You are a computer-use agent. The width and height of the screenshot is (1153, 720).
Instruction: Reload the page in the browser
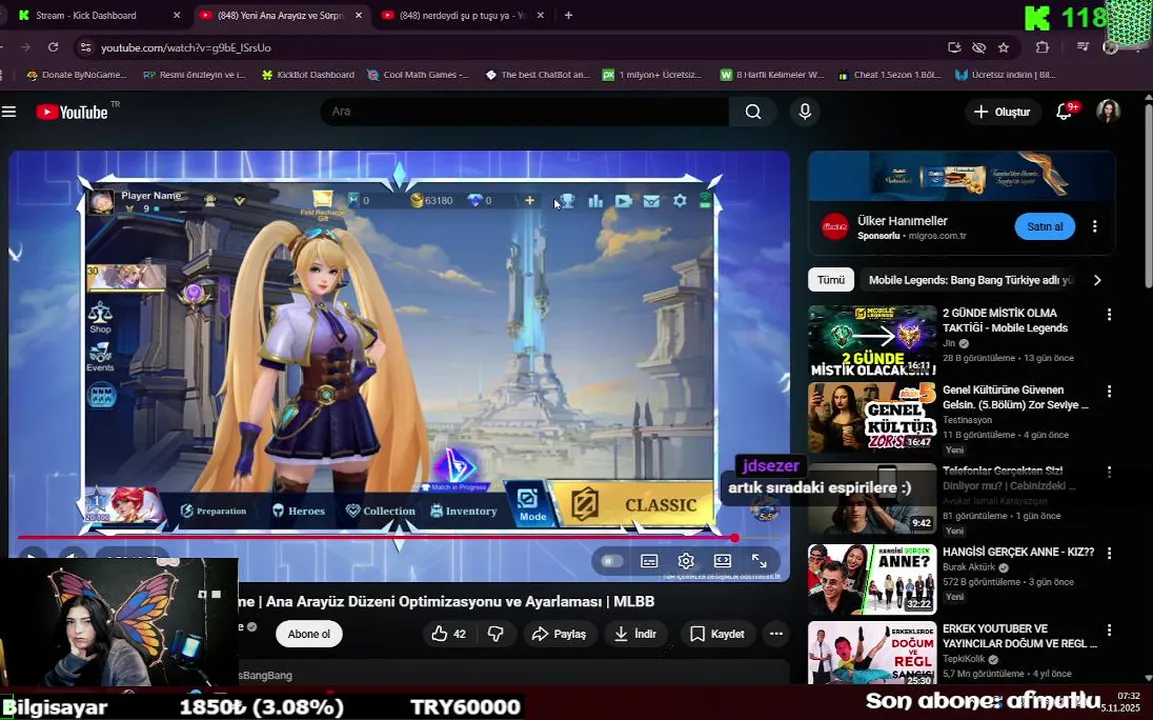click(53, 47)
